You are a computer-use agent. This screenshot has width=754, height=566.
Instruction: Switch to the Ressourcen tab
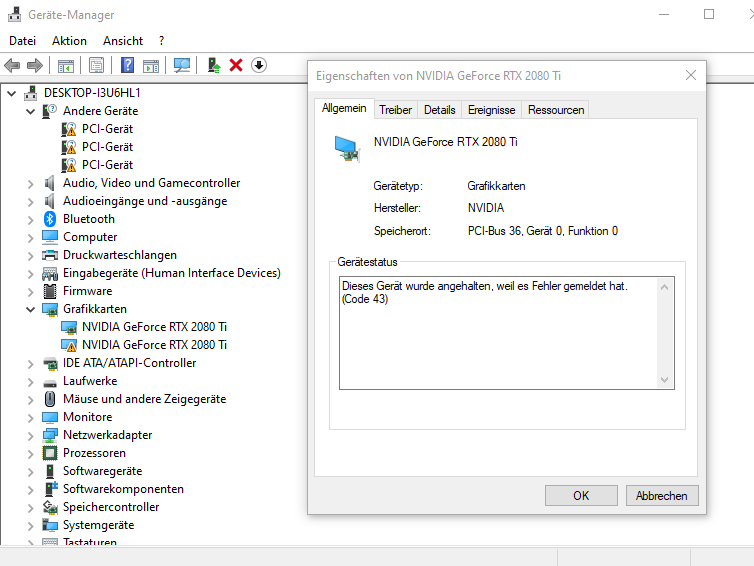click(x=556, y=110)
